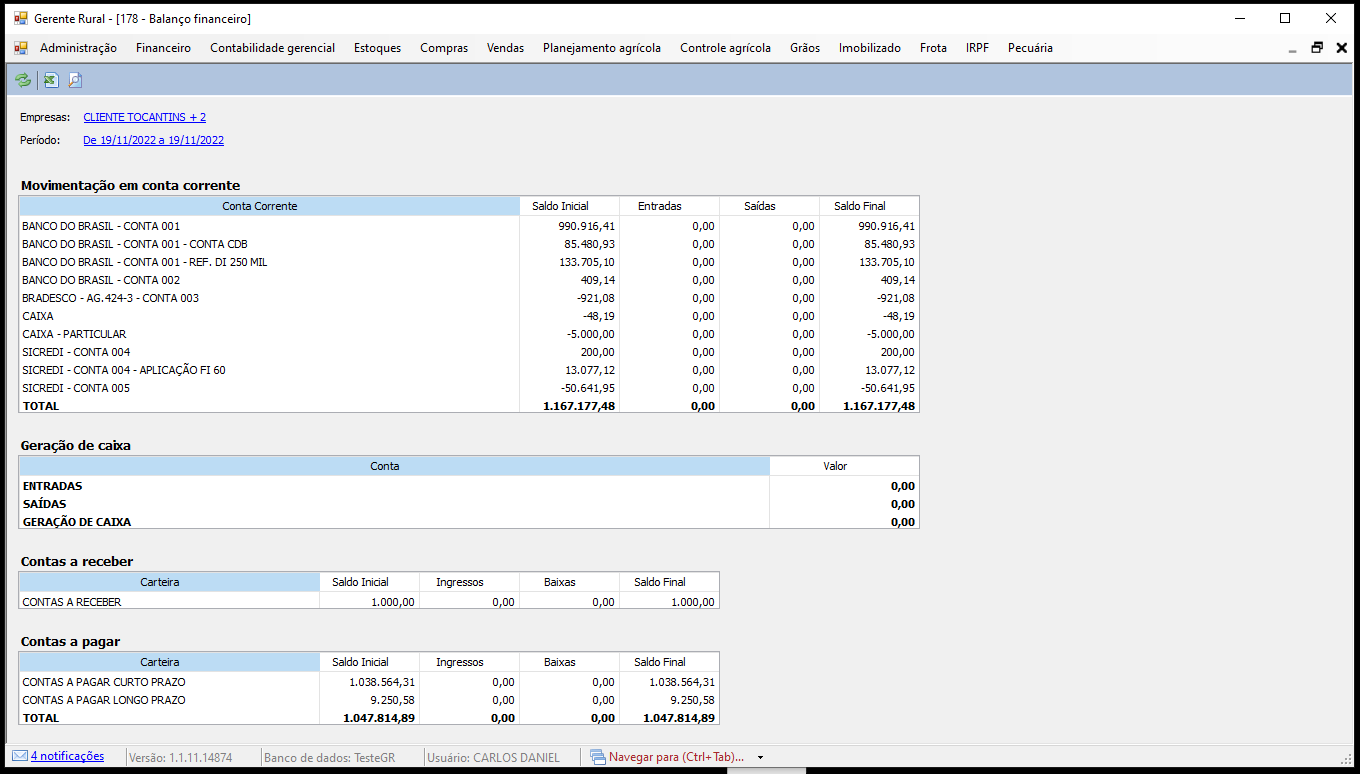
Task: Open the Estoques menu
Action: tap(377, 48)
